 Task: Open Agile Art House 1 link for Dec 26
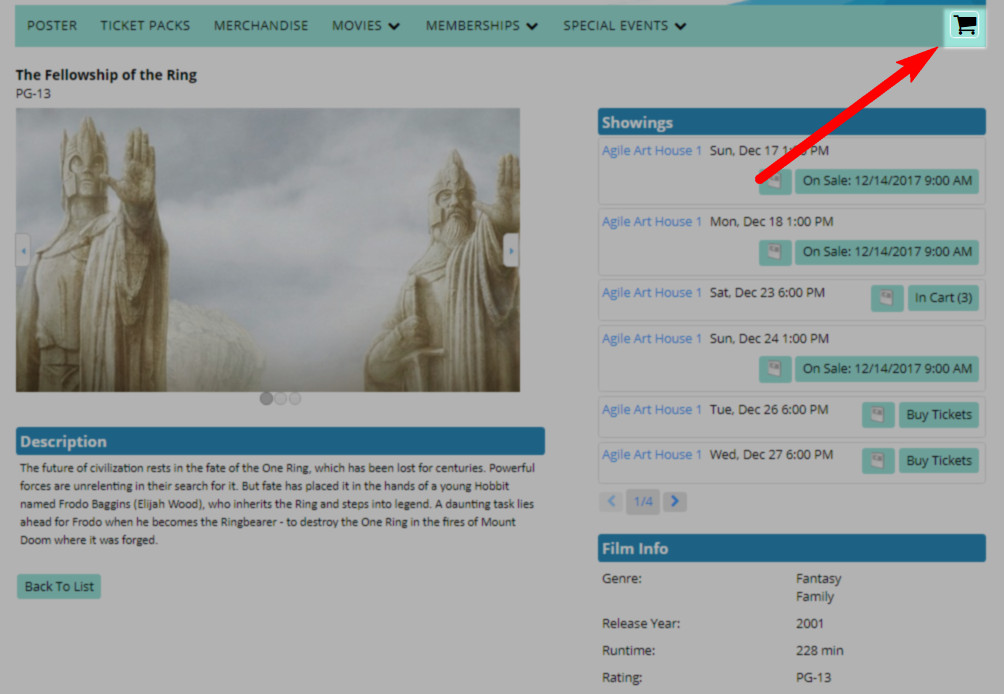(652, 410)
